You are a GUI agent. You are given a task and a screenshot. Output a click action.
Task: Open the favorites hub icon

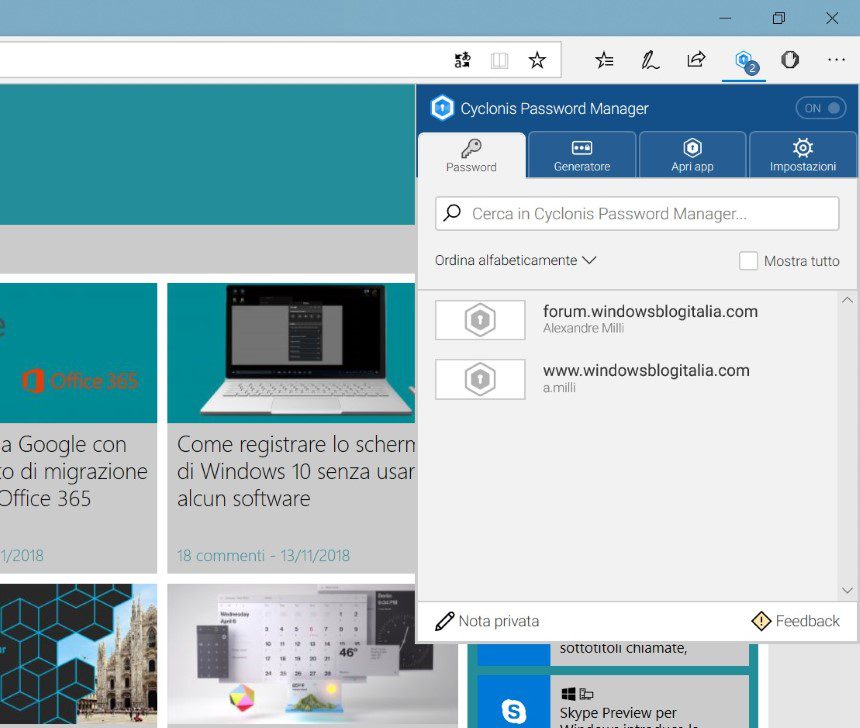[604, 60]
